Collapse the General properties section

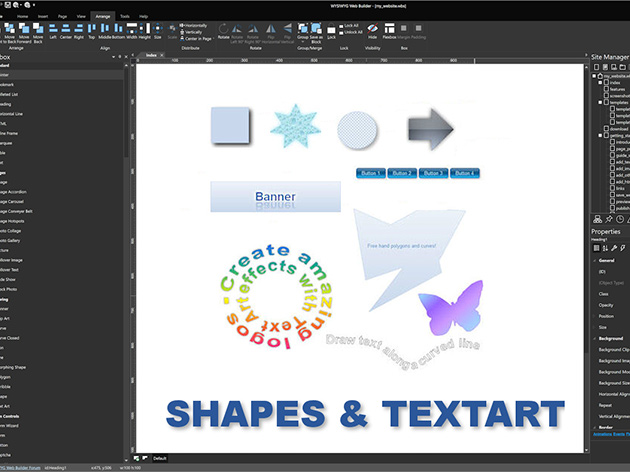[x=595, y=260]
